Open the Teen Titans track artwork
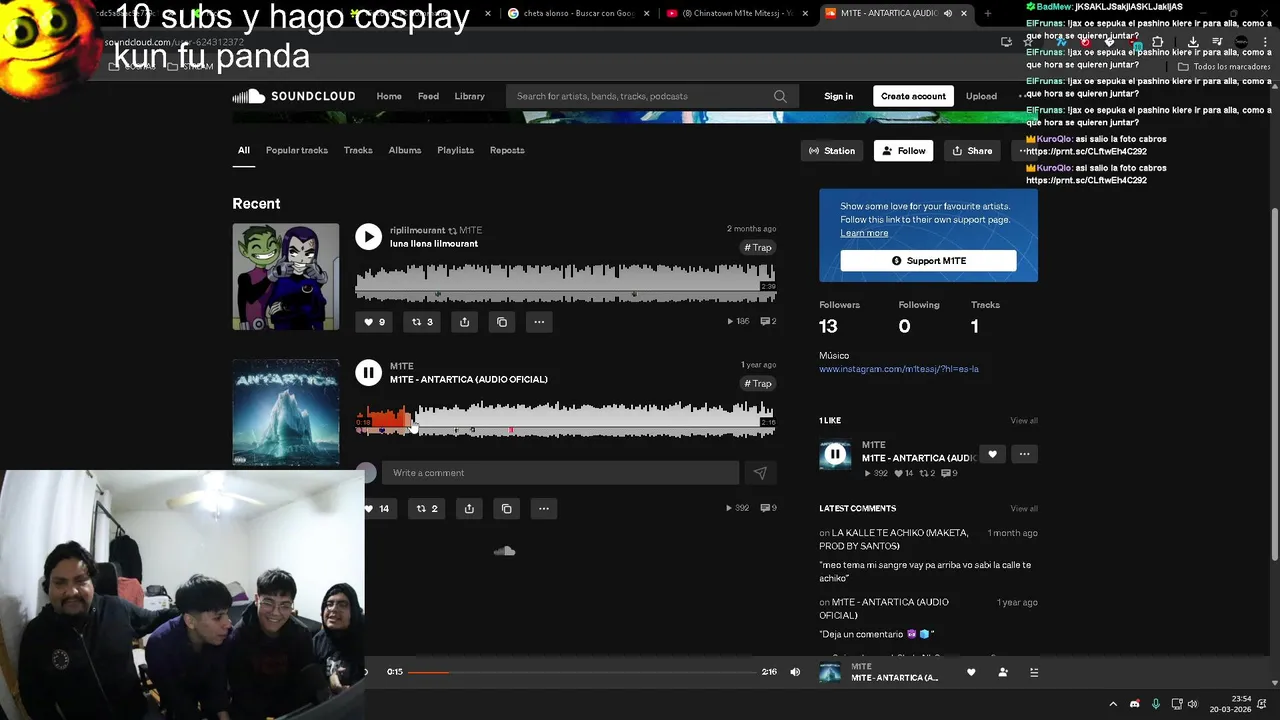This screenshot has height=720, width=1280. 286,276
